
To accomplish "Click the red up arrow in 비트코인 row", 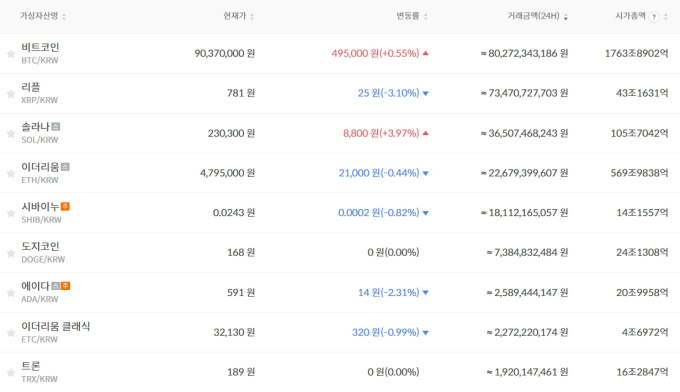I will (x=425, y=53).
